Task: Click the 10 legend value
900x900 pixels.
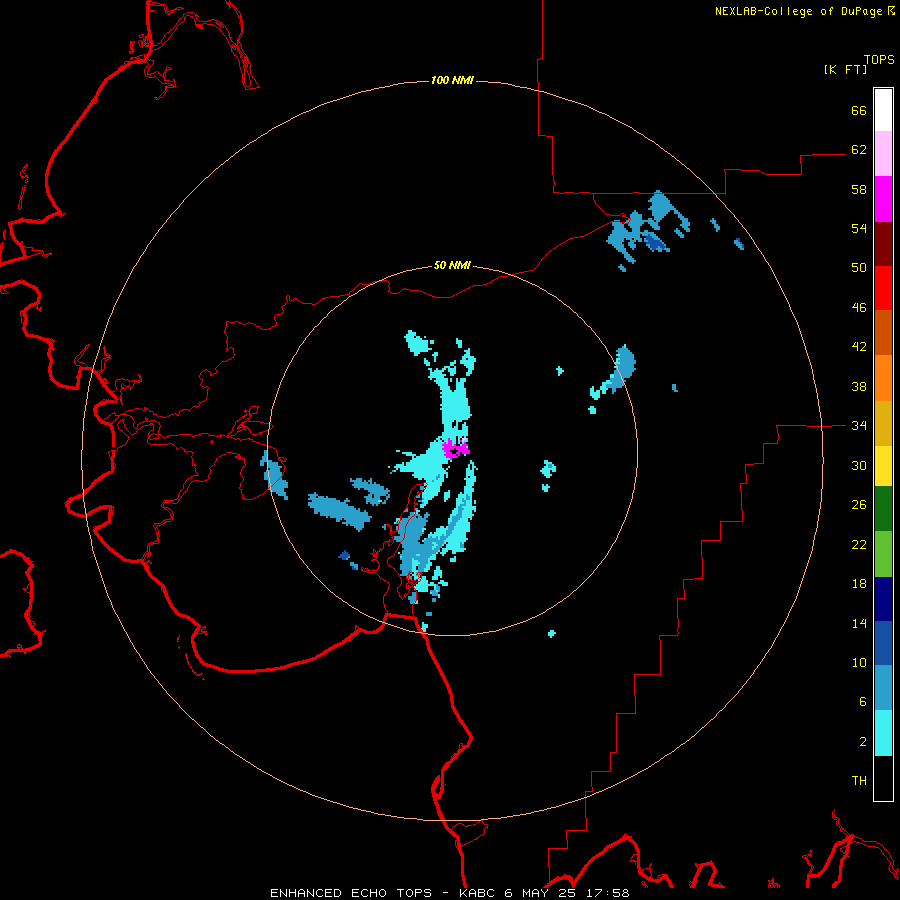Action: point(859,662)
